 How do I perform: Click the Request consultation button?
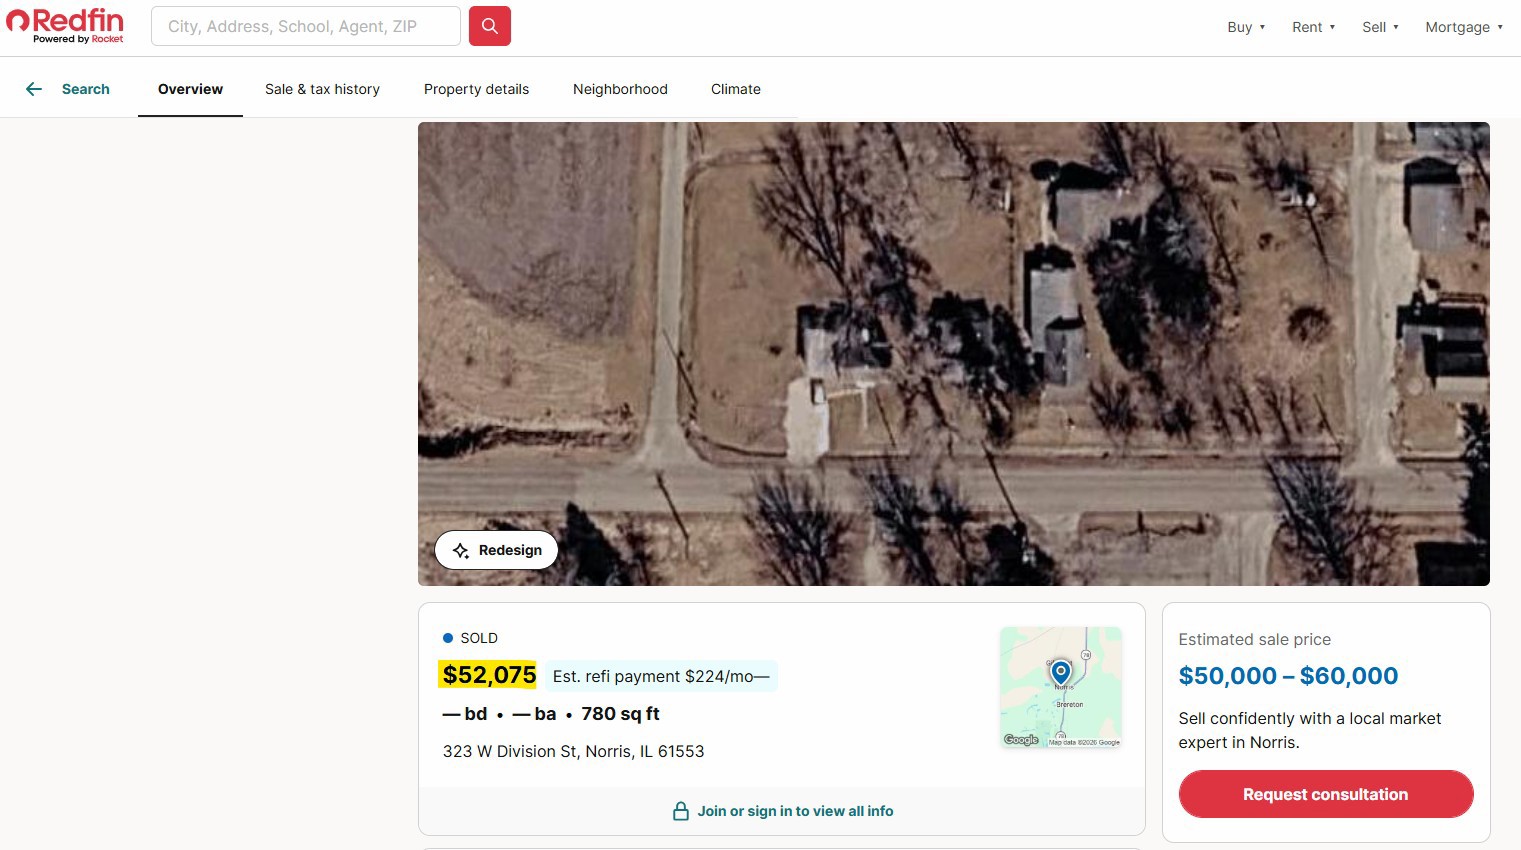(1325, 794)
